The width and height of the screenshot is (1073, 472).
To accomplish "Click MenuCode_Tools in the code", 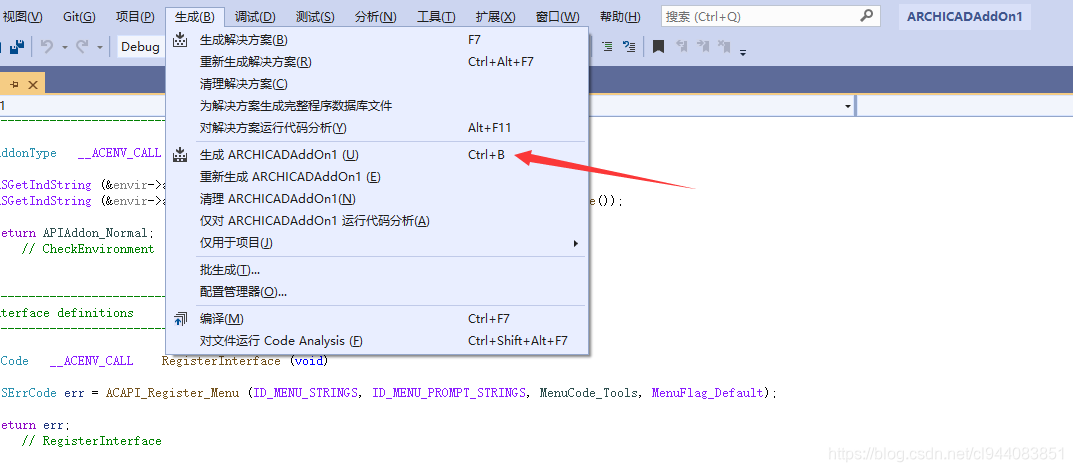I will (589, 393).
